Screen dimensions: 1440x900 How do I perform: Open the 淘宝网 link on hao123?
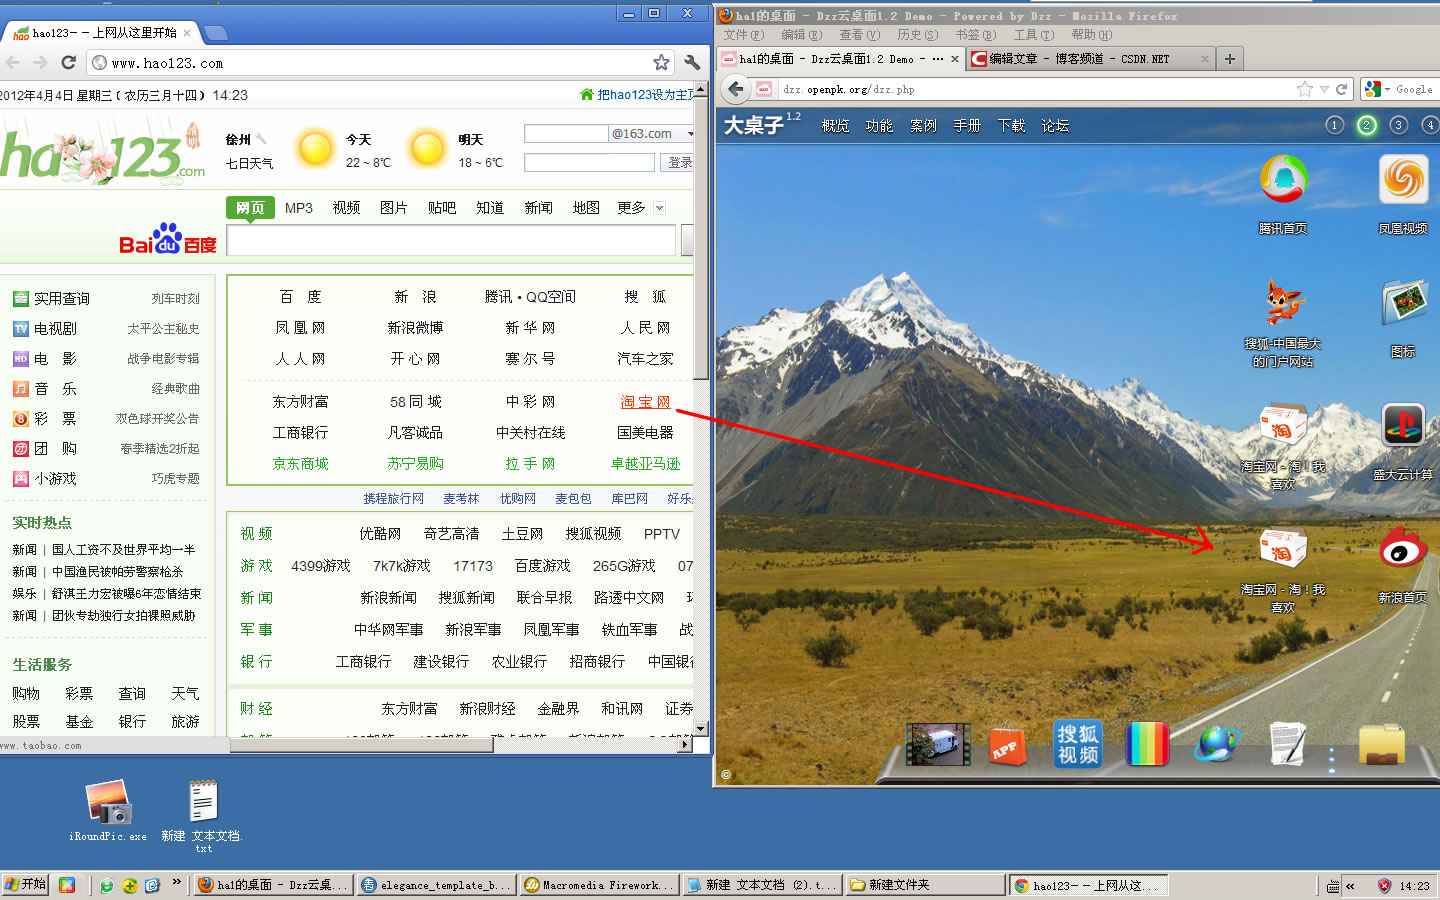click(x=645, y=402)
